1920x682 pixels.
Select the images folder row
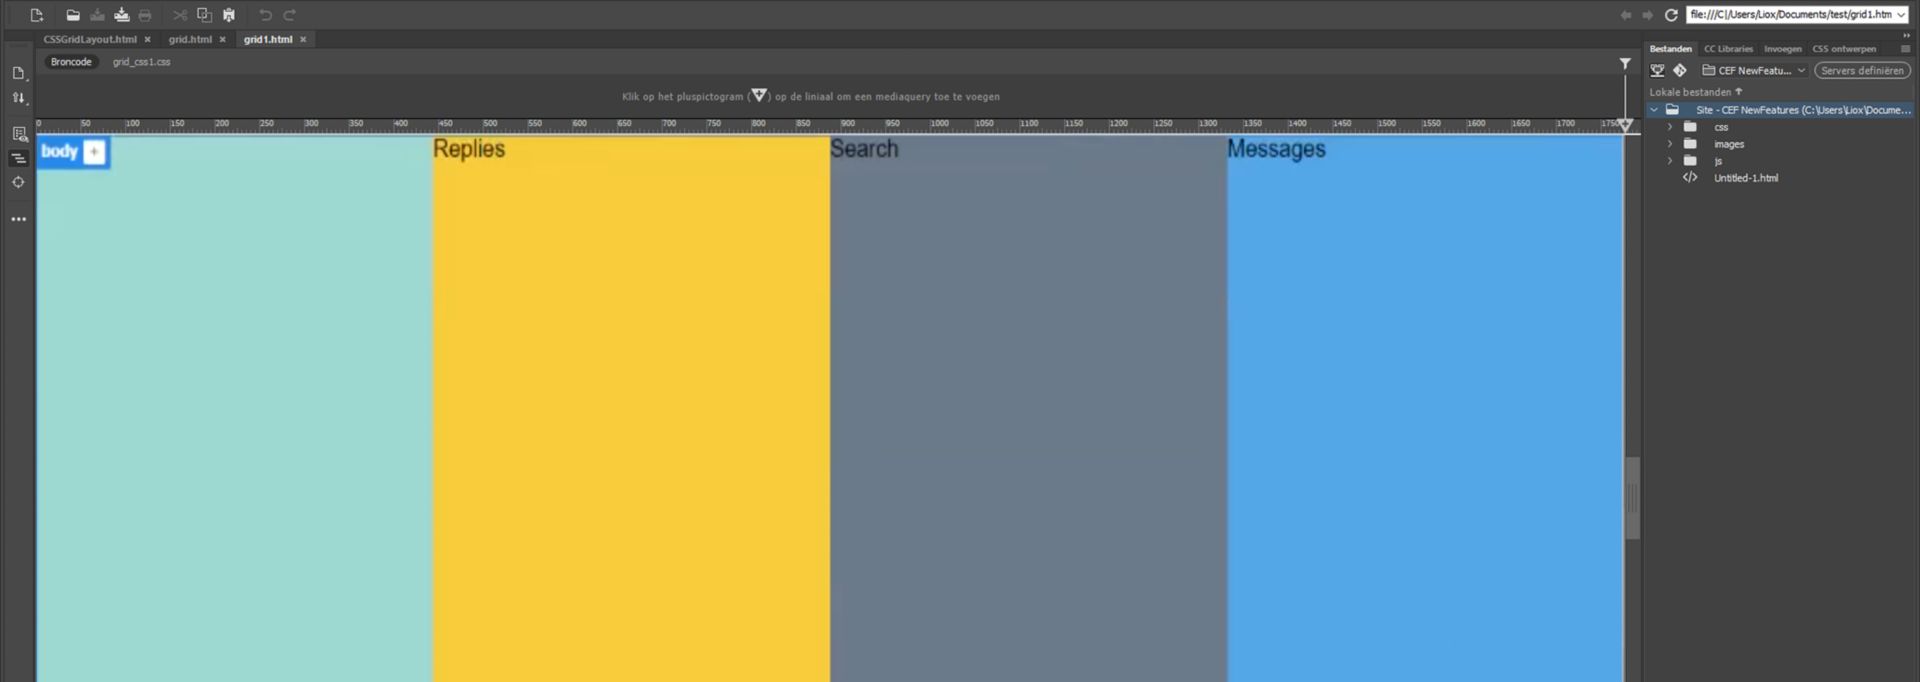(1780, 144)
